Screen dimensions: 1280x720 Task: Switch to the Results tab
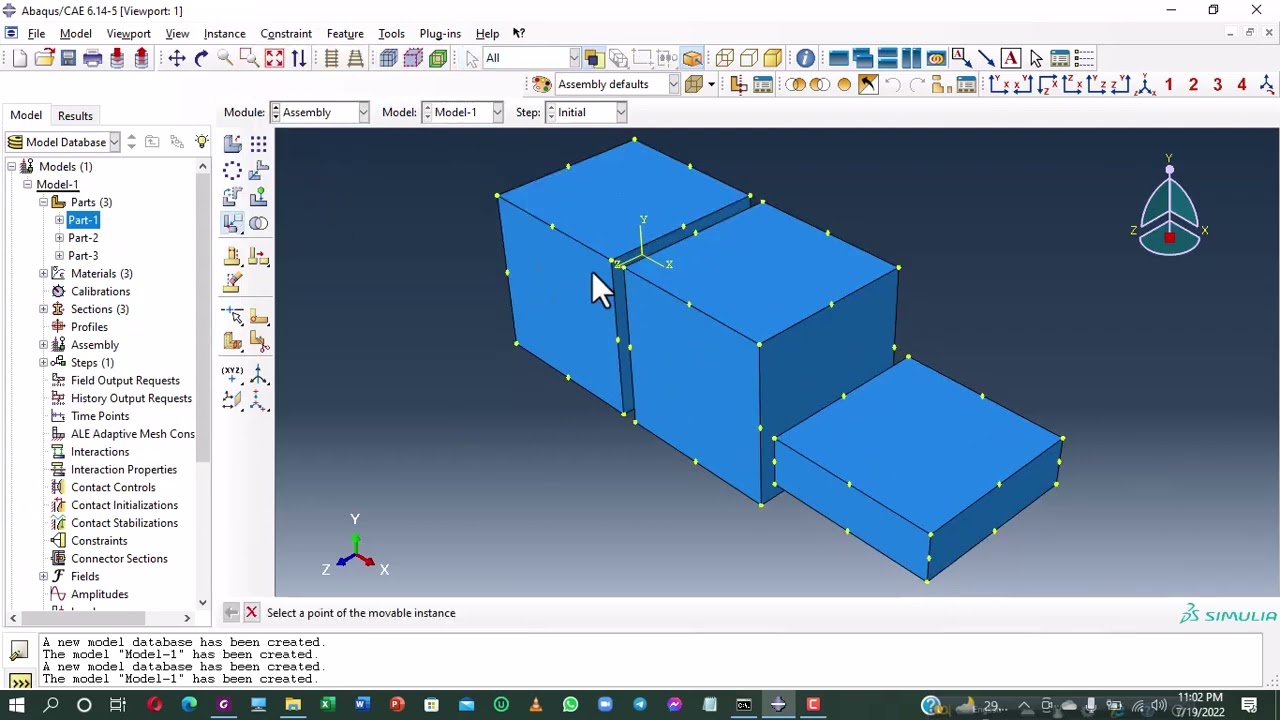[x=75, y=116]
